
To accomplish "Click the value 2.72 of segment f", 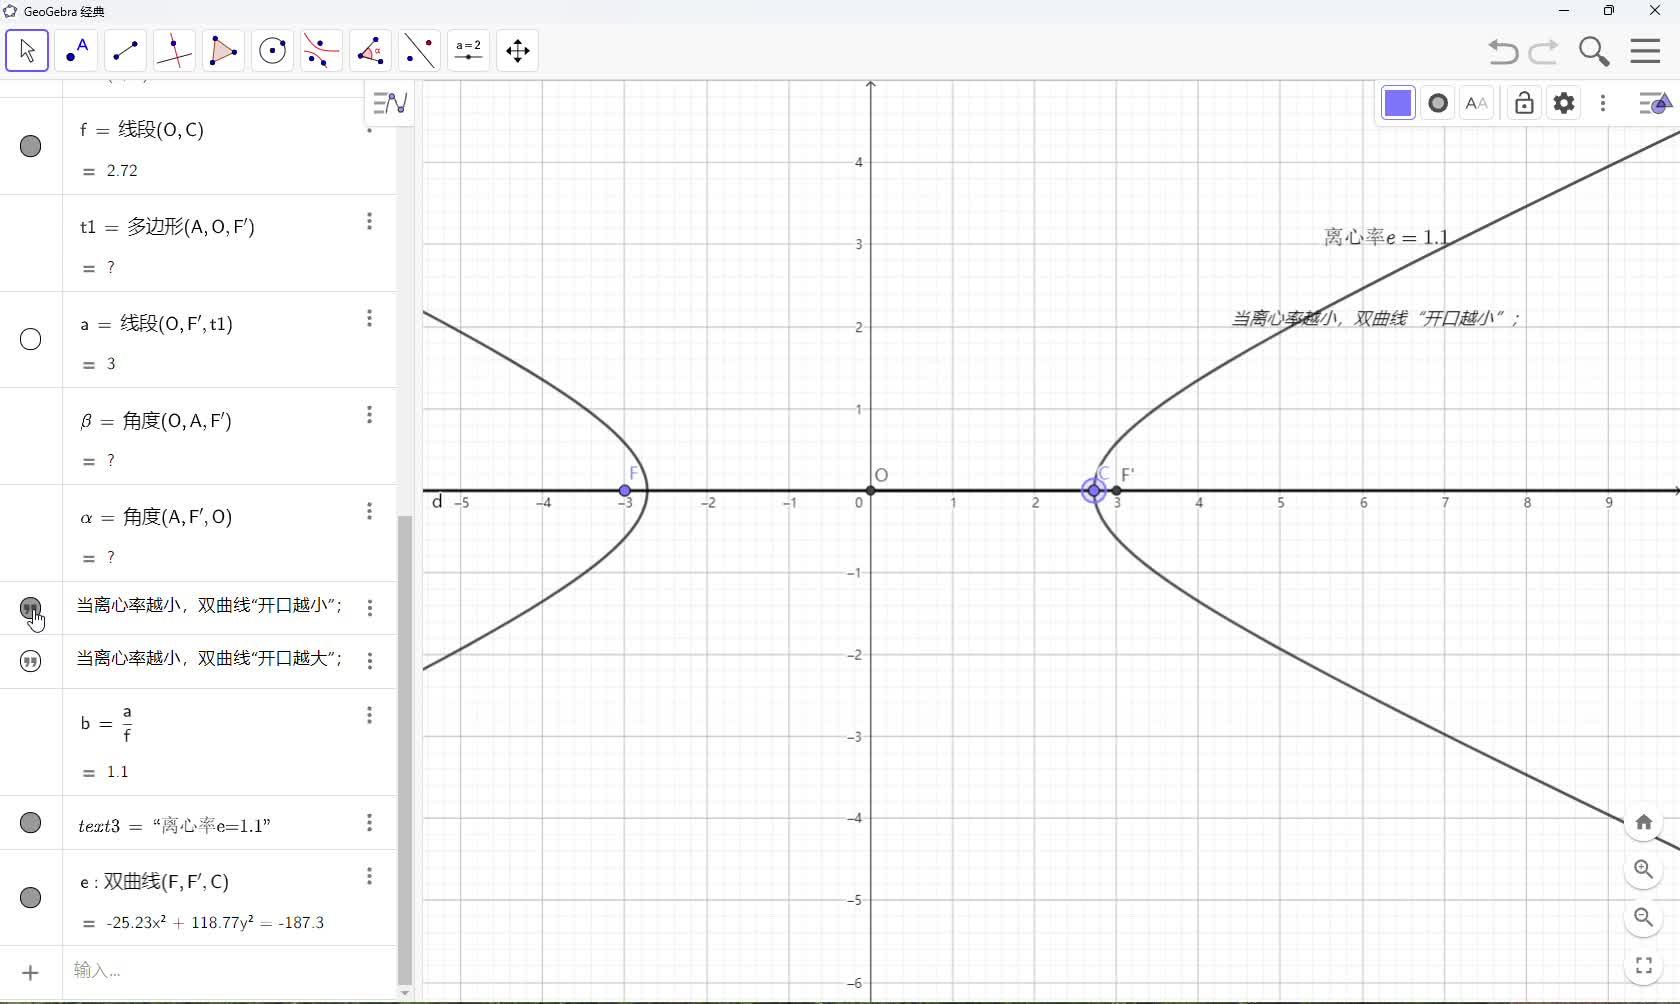I will coord(122,171).
